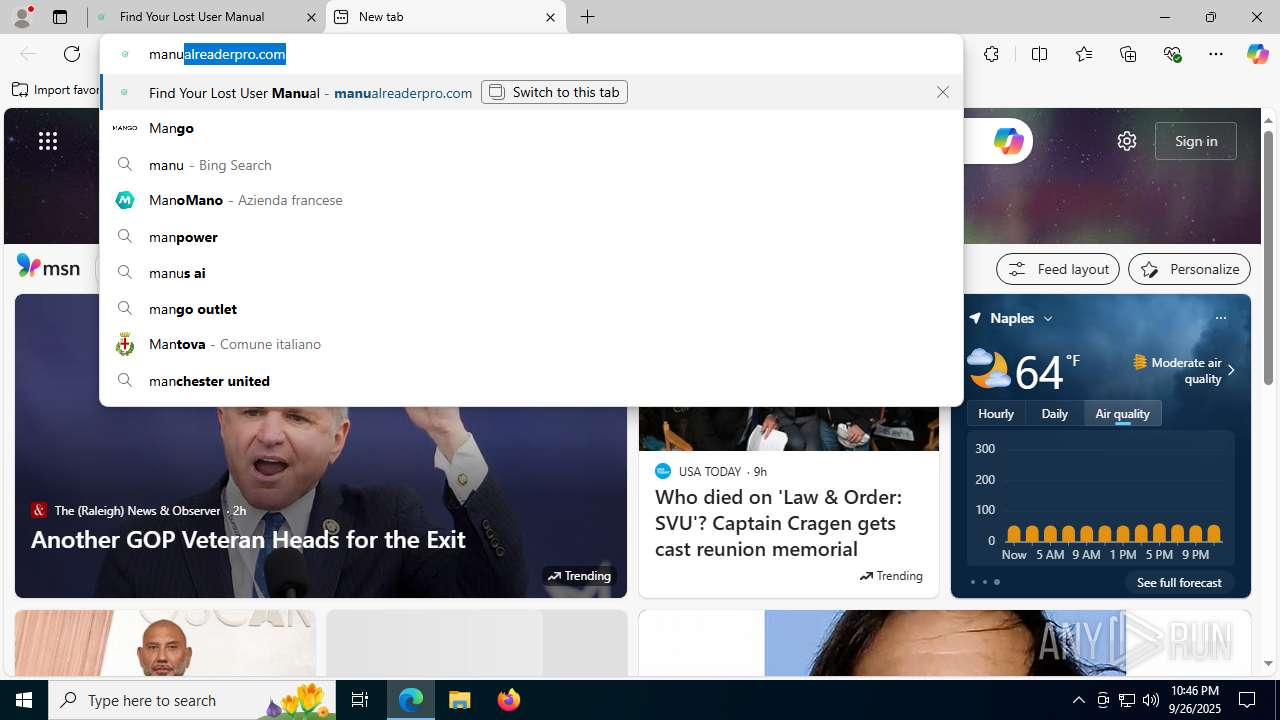
Task: Click the volume speaker tray icon
Action: 1151,700
